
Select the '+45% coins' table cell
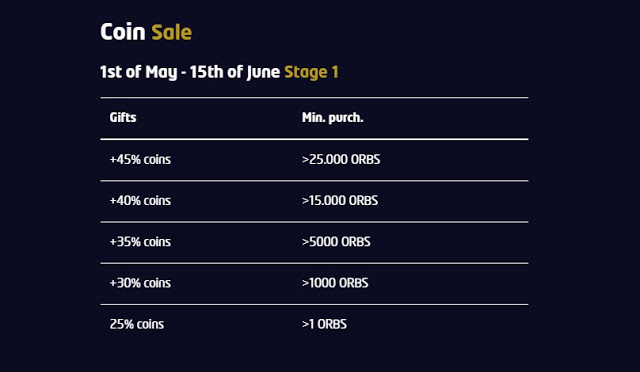[140, 159]
